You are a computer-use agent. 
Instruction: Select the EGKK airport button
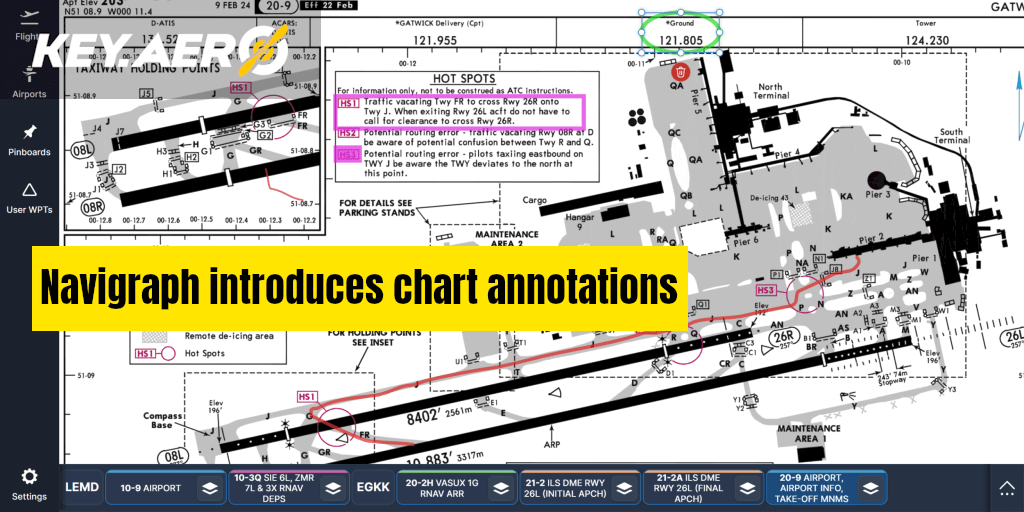373,487
